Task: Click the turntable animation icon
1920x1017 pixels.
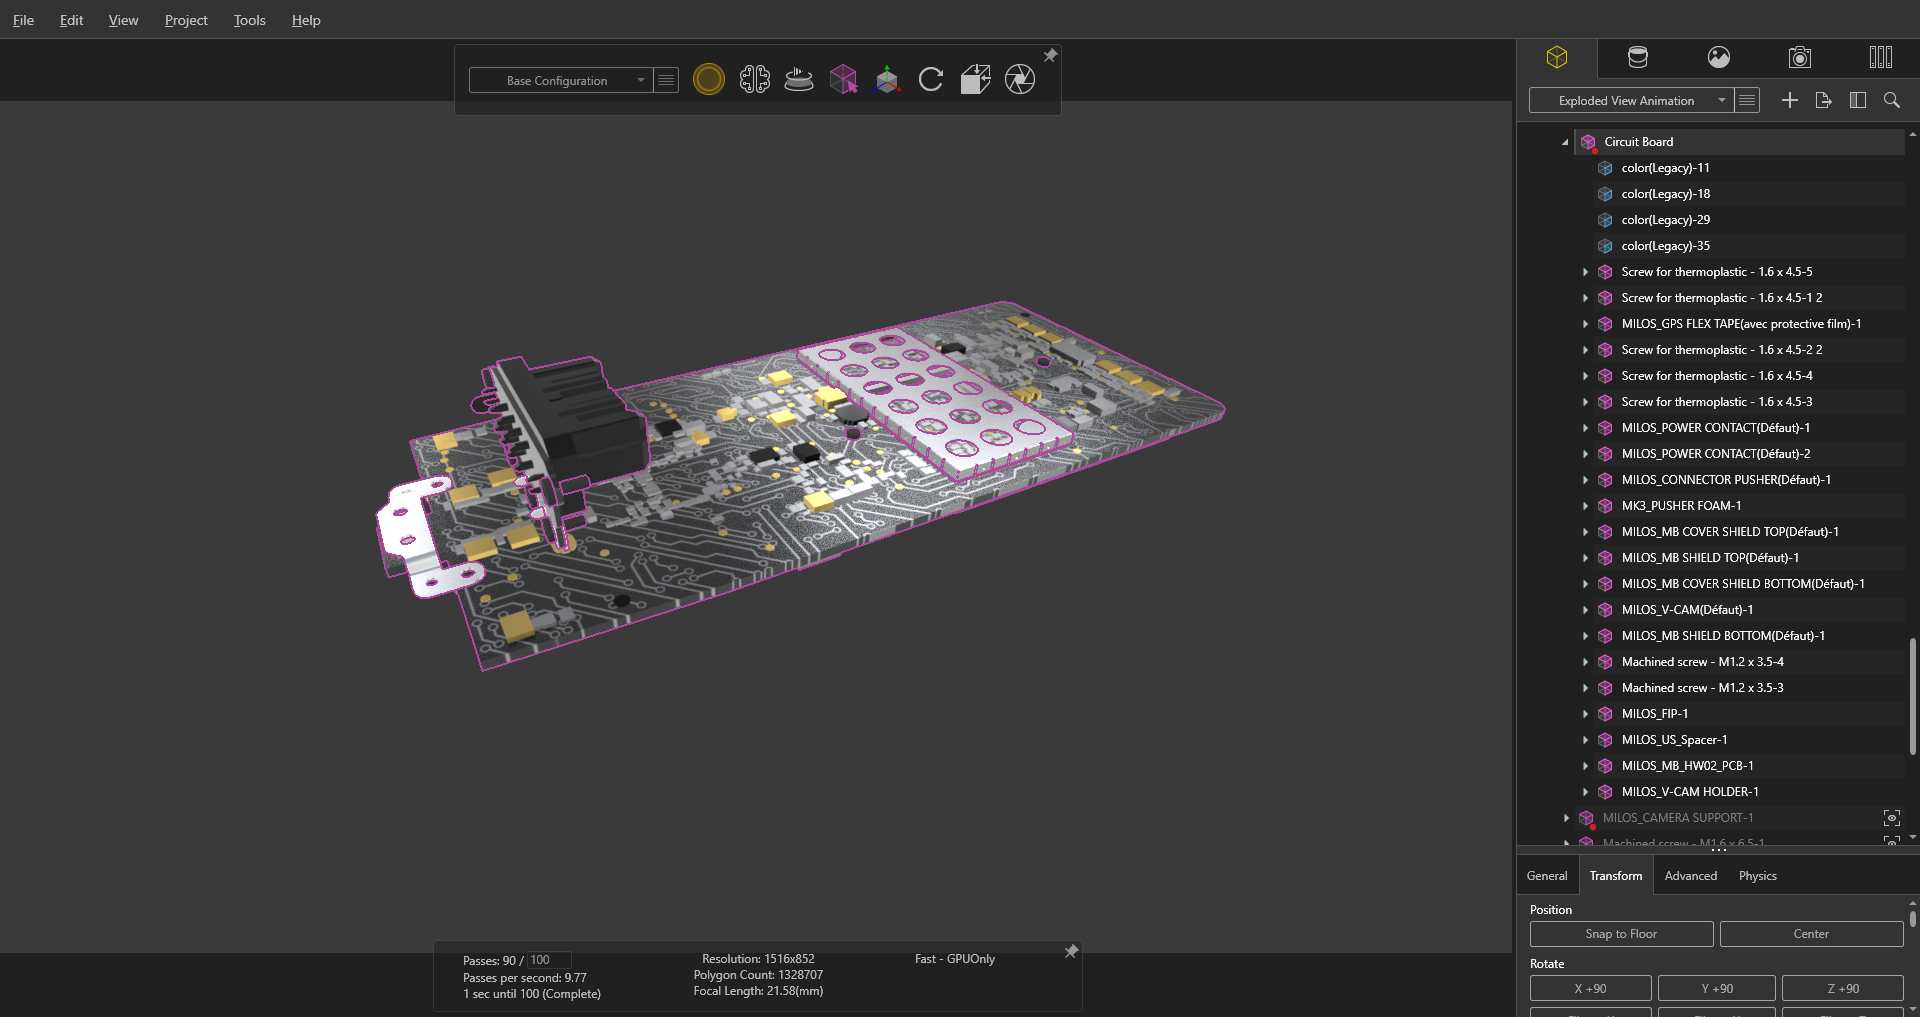Action: click(x=798, y=79)
